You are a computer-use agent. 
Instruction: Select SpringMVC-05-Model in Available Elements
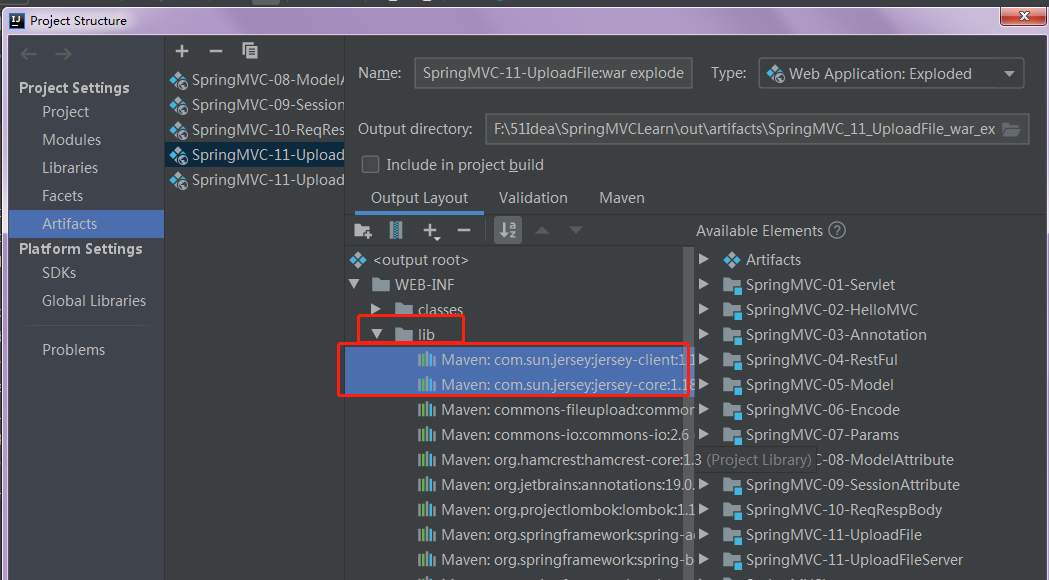coord(820,385)
